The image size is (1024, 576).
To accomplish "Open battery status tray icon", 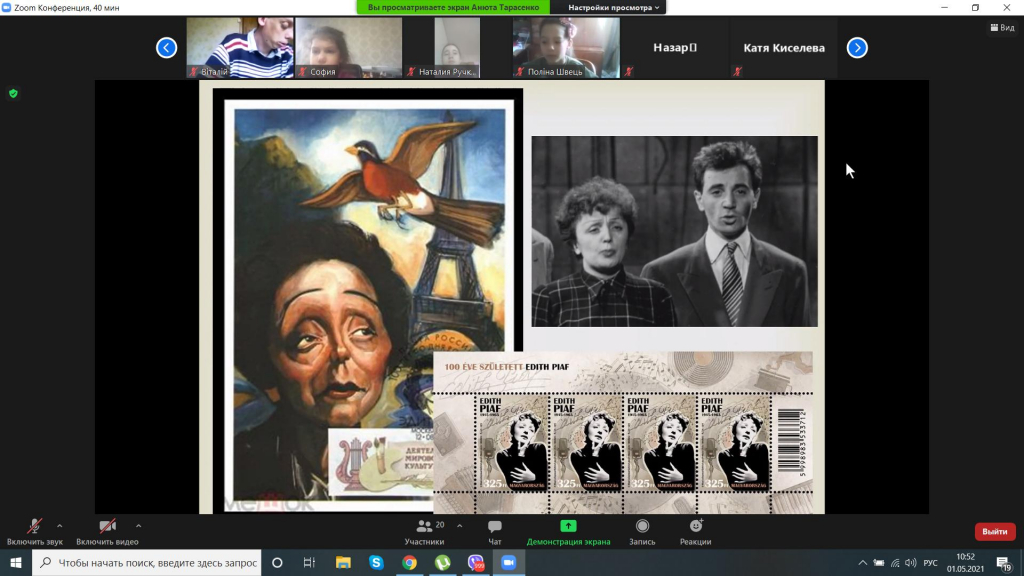I will (x=879, y=563).
